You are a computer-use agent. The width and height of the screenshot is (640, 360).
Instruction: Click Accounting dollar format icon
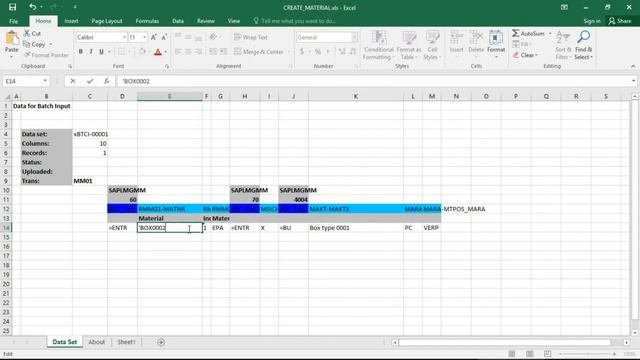(x=302, y=52)
